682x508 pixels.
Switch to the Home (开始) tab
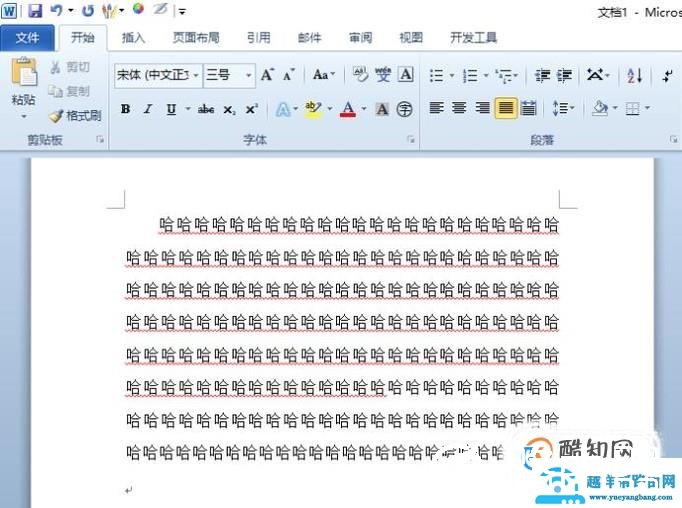click(83, 38)
